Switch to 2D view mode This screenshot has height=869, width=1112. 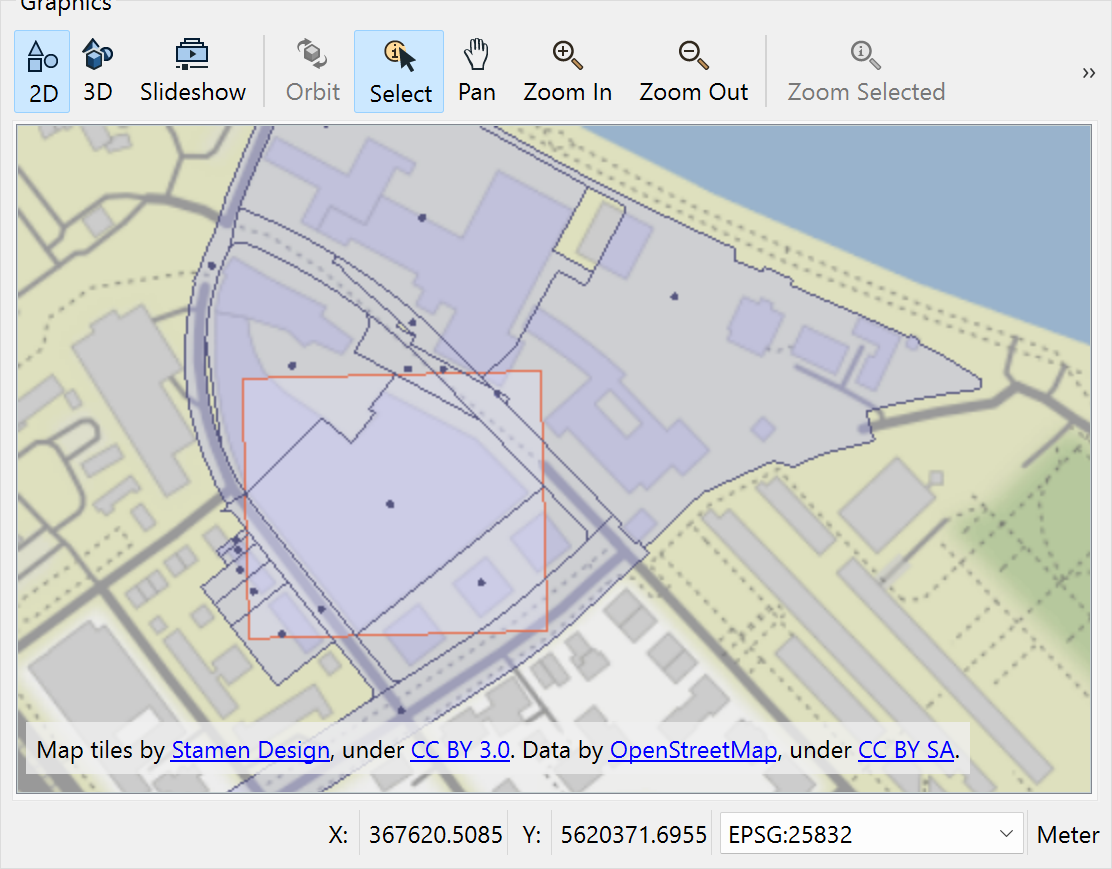point(42,71)
